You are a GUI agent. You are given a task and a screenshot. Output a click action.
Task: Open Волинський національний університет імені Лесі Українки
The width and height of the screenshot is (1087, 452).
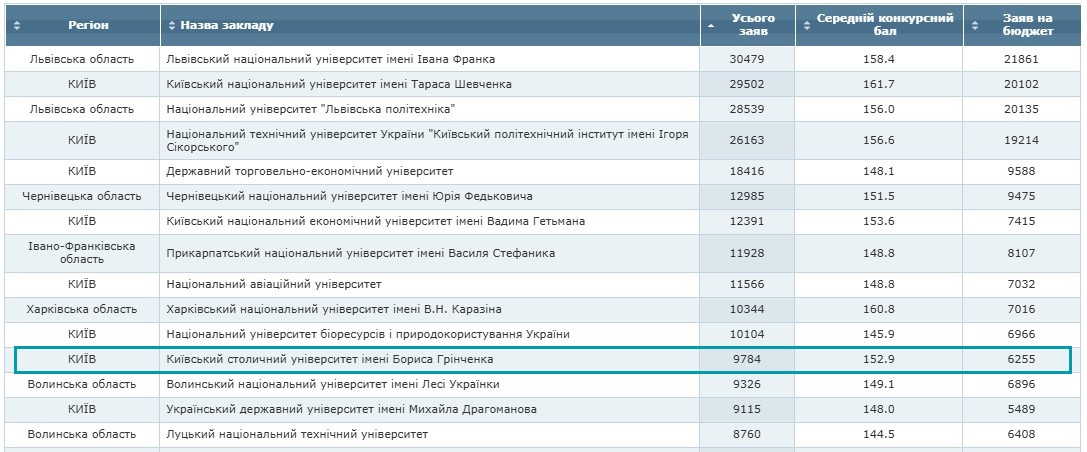pyautogui.click(x=333, y=384)
